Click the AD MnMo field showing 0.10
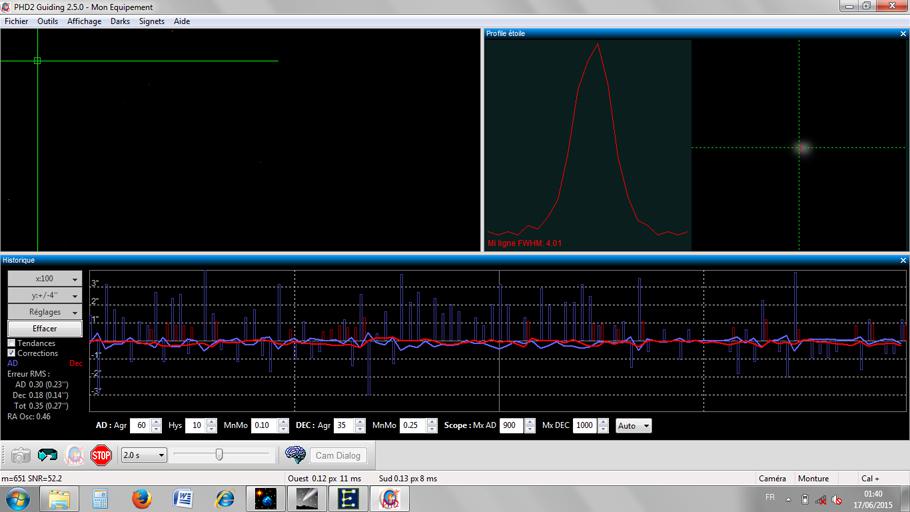This screenshot has width=910, height=512. pyautogui.click(x=264, y=426)
